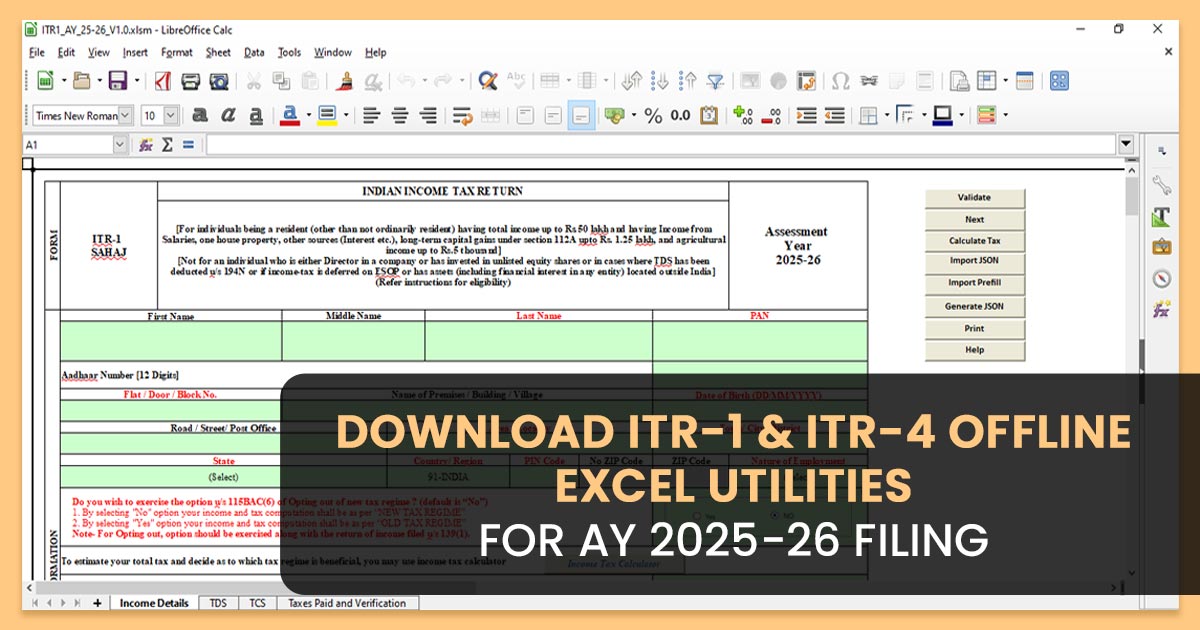Click the Clone Formatting paintbrush icon
Viewport: 1200px width, 630px height.
click(x=345, y=81)
